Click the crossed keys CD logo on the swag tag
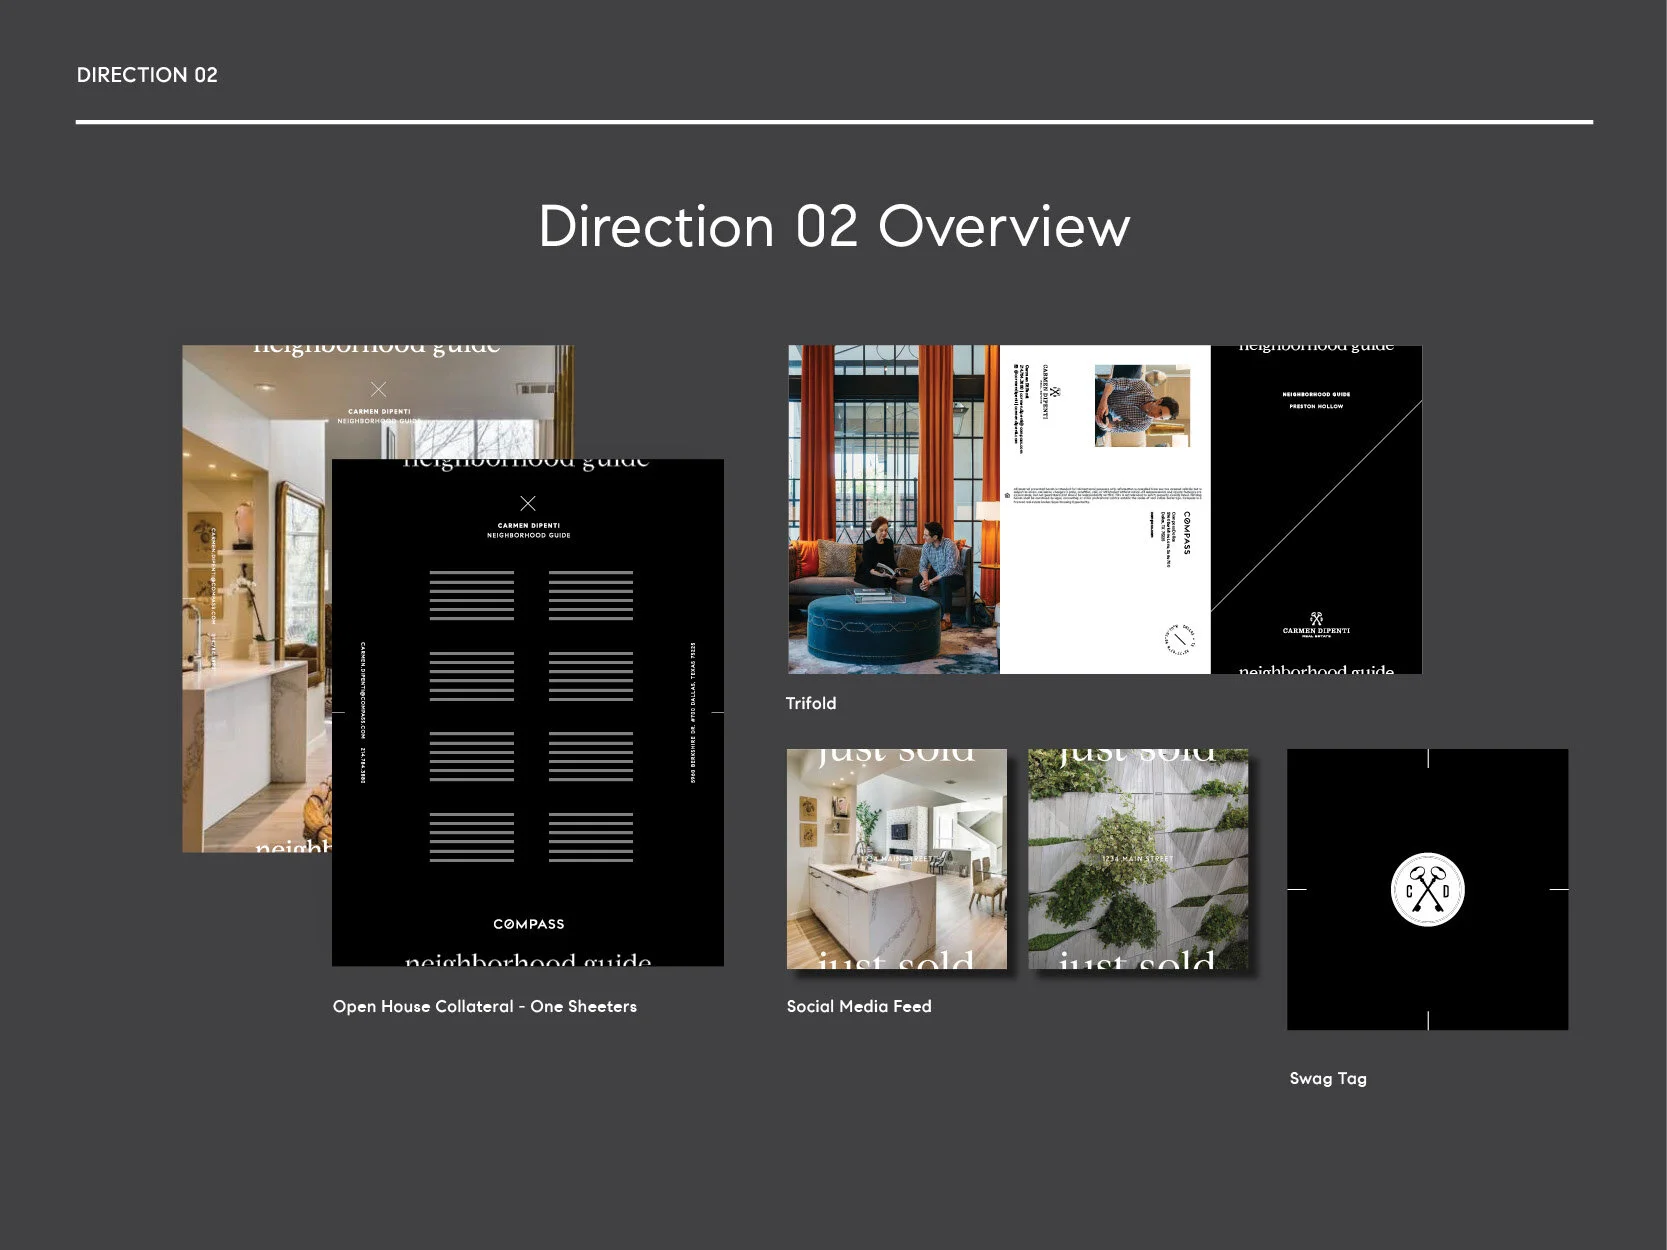 click(x=1427, y=889)
